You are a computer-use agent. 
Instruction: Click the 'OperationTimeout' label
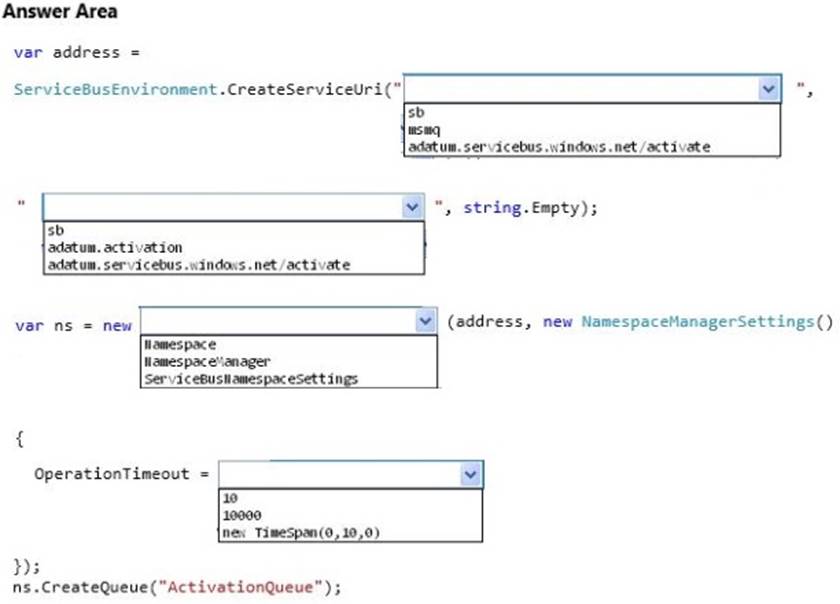pyautogui.click(x=111, y=474)
